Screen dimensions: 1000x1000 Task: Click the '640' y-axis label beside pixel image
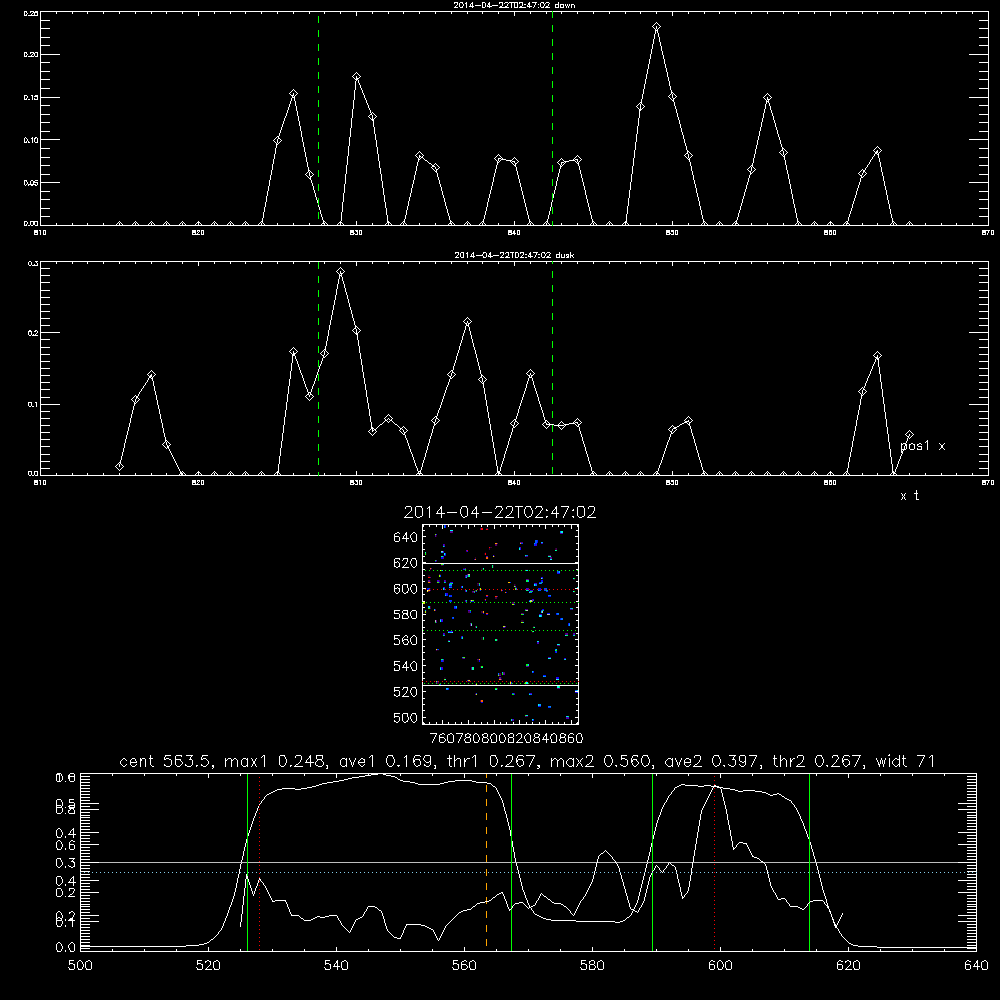coord(406,538)
